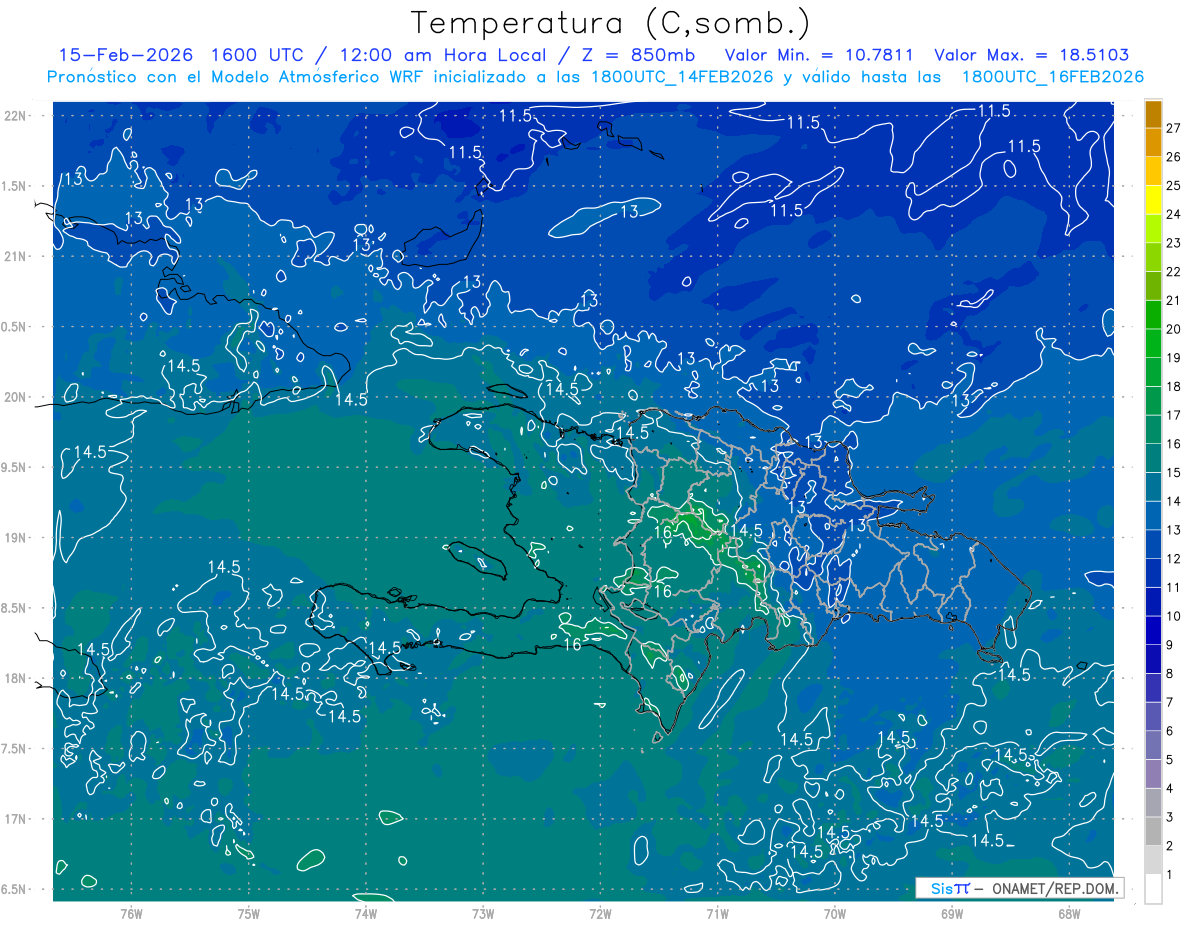Screen dimensions: 1200x927
Task: Click the "18N" latitude axis label
Action: 16,678
